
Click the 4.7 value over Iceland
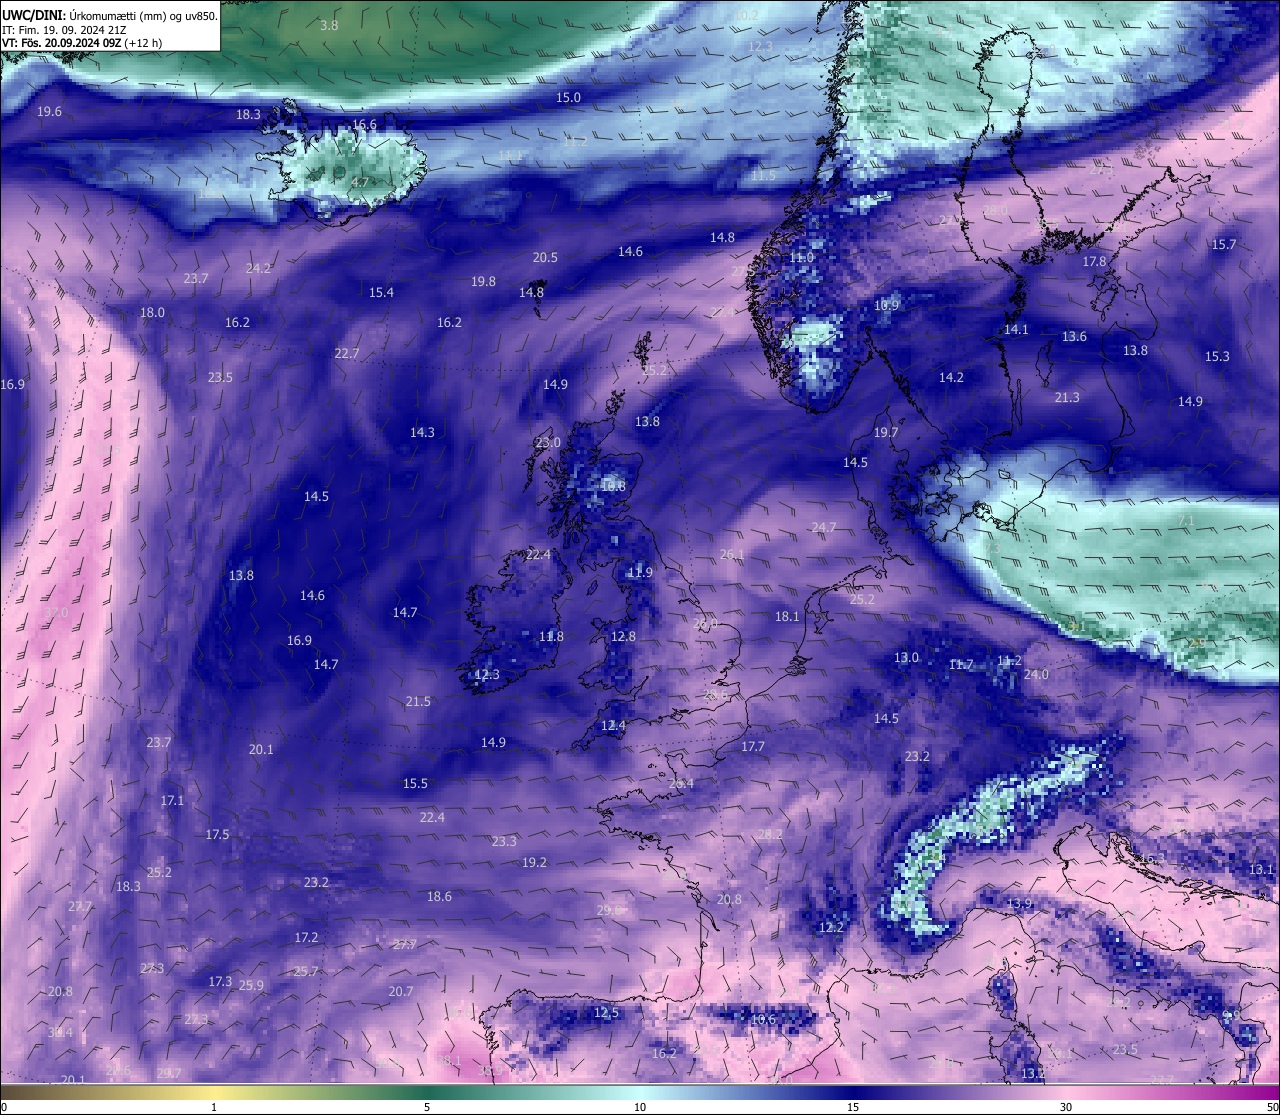[360, 182]
